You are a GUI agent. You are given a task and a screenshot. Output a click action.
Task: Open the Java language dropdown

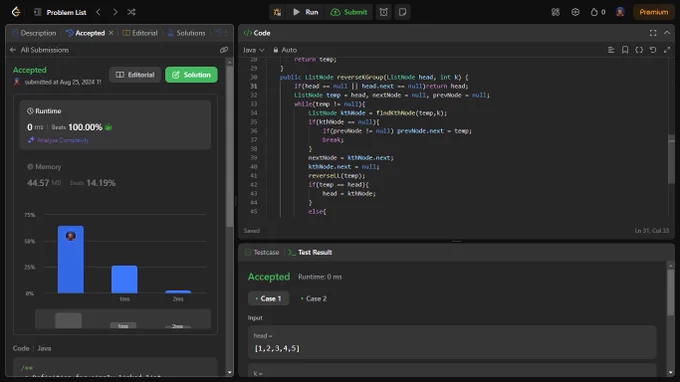[254, 50]
